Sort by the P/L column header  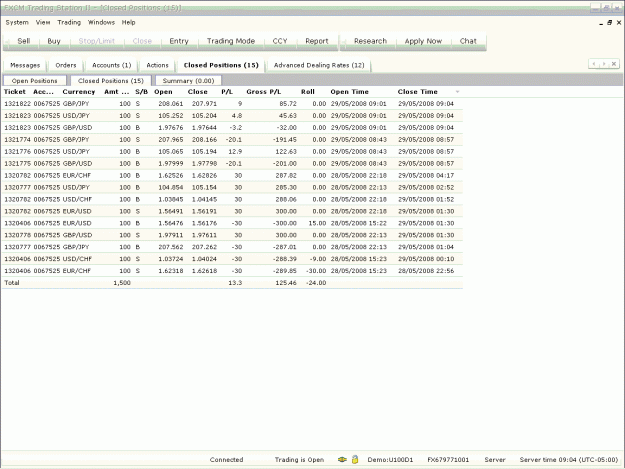[x=227, y=92]
